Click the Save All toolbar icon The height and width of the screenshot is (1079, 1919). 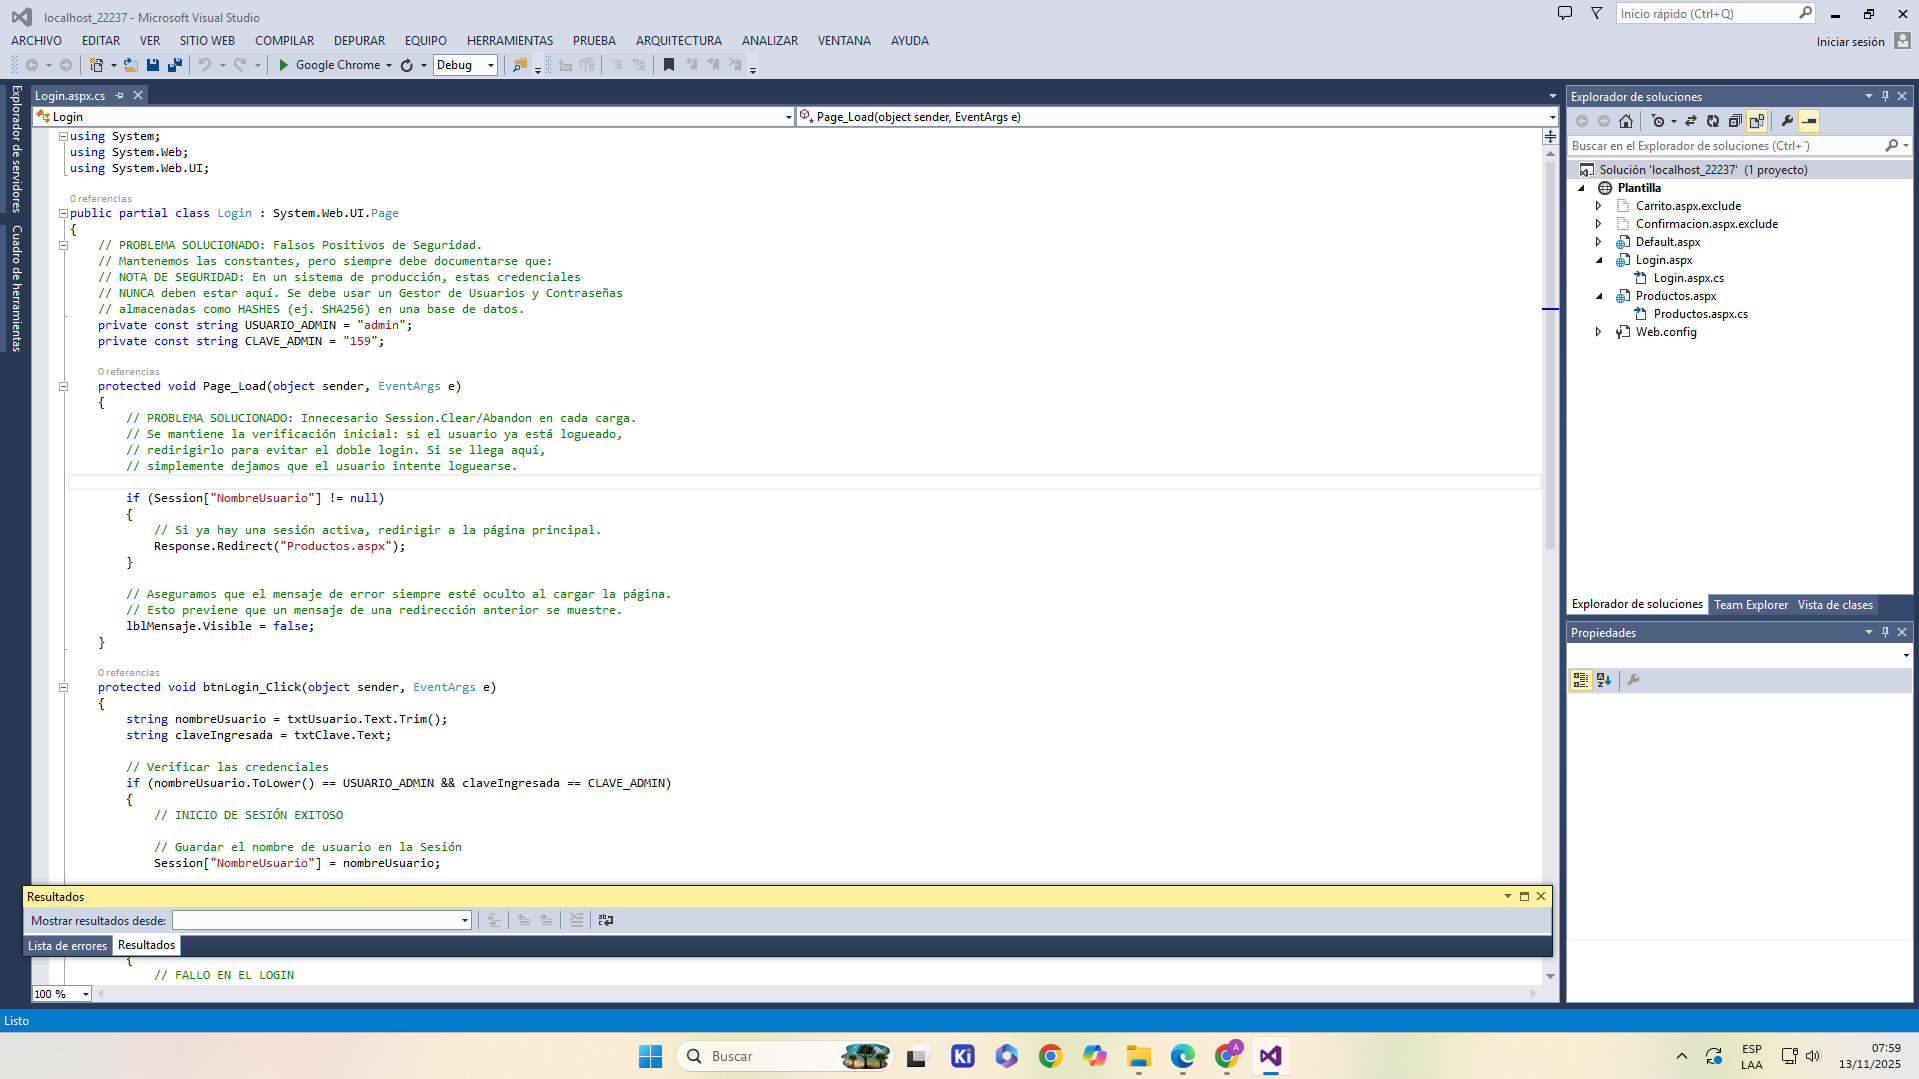point(175,65)
